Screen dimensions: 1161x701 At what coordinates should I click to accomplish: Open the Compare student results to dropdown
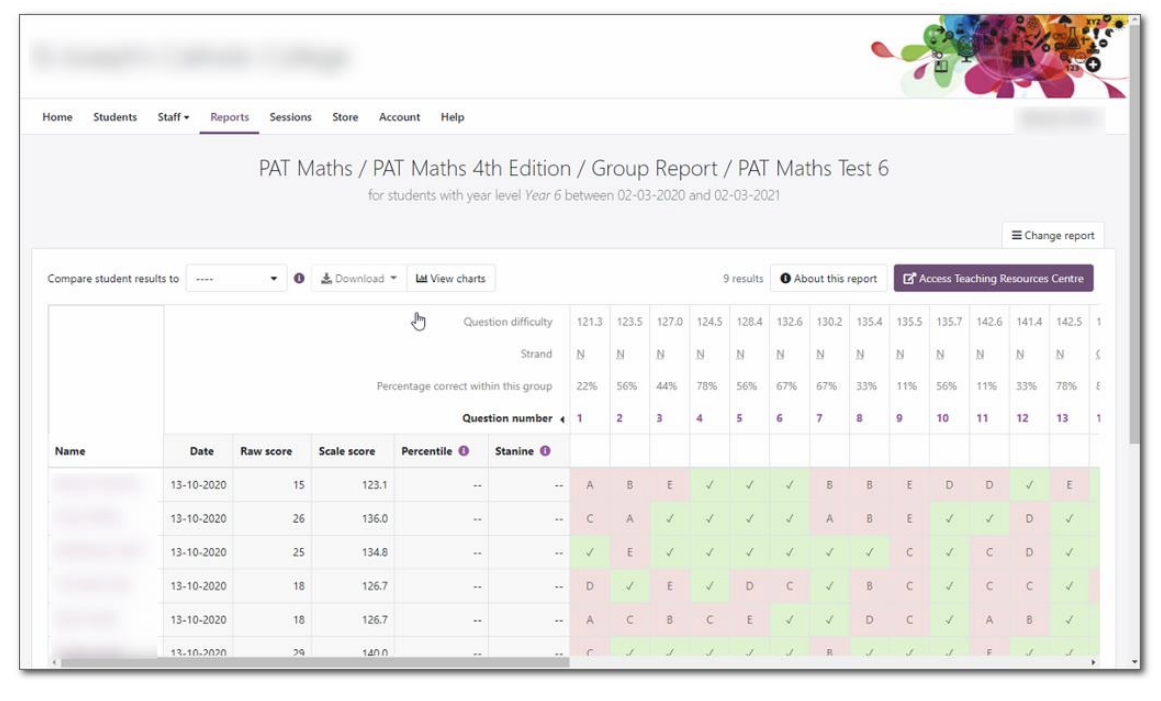[237, 278]
